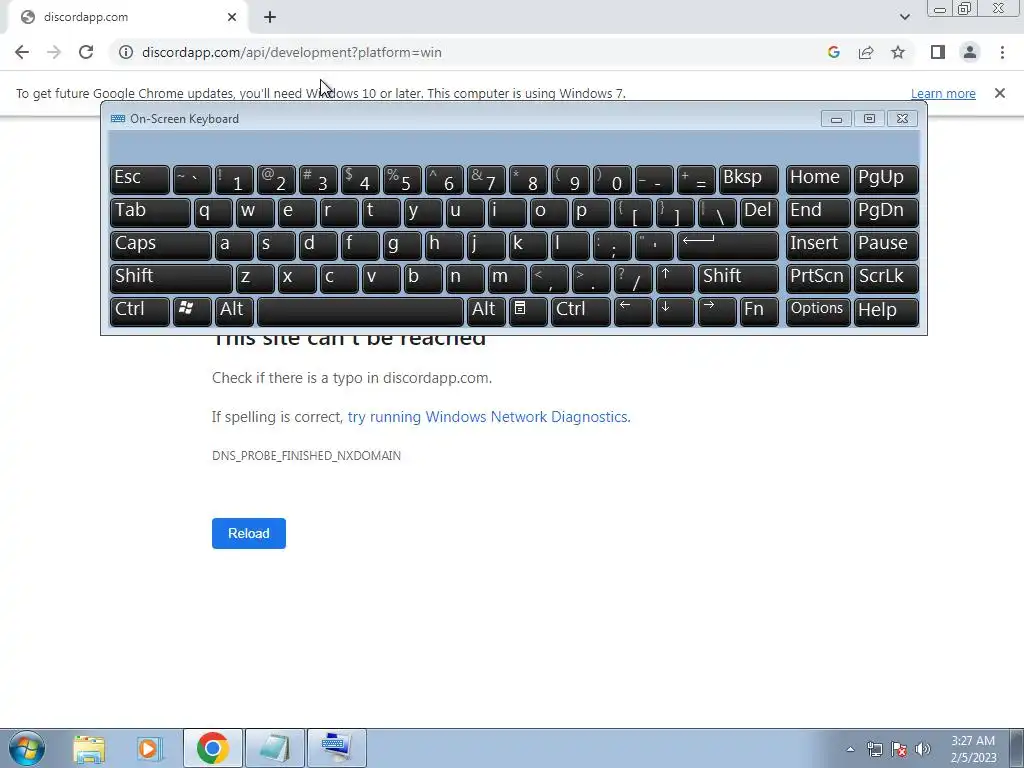Tap the PgUp key
Image resolution: width=1024 pixels, height=768 pixels.
[x=886, y=179]
